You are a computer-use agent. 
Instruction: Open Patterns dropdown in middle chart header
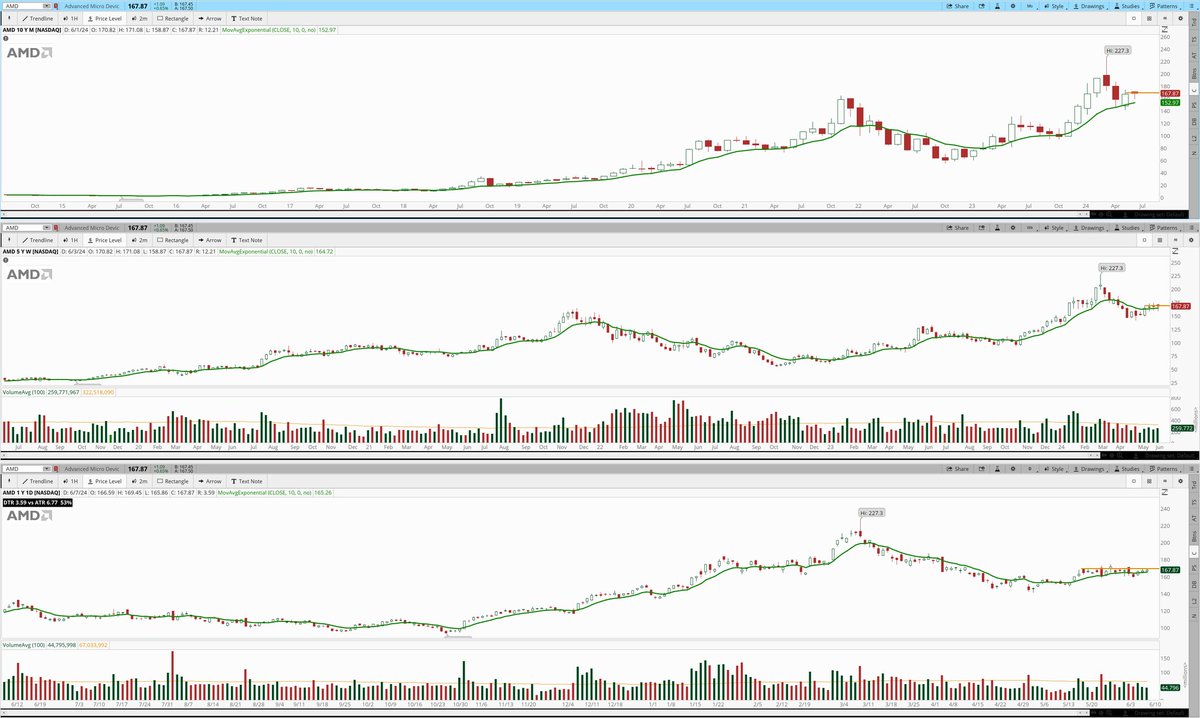(x=1166, y=227)
